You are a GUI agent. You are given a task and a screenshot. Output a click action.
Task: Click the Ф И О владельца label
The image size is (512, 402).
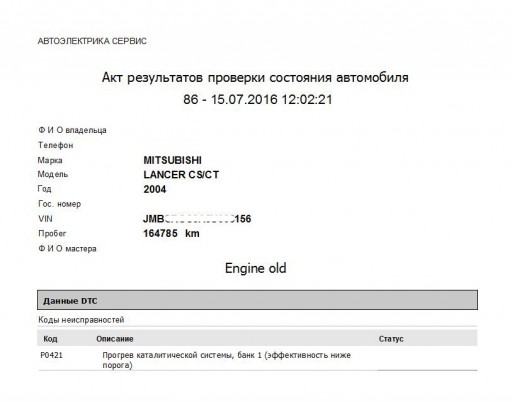pos(72,130)
